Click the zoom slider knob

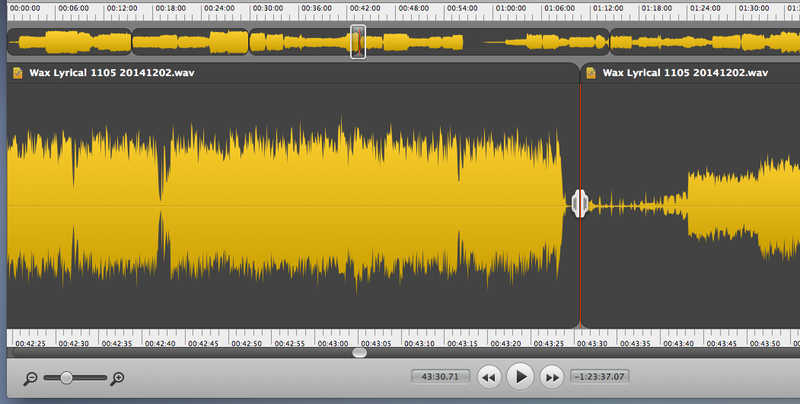66,378
